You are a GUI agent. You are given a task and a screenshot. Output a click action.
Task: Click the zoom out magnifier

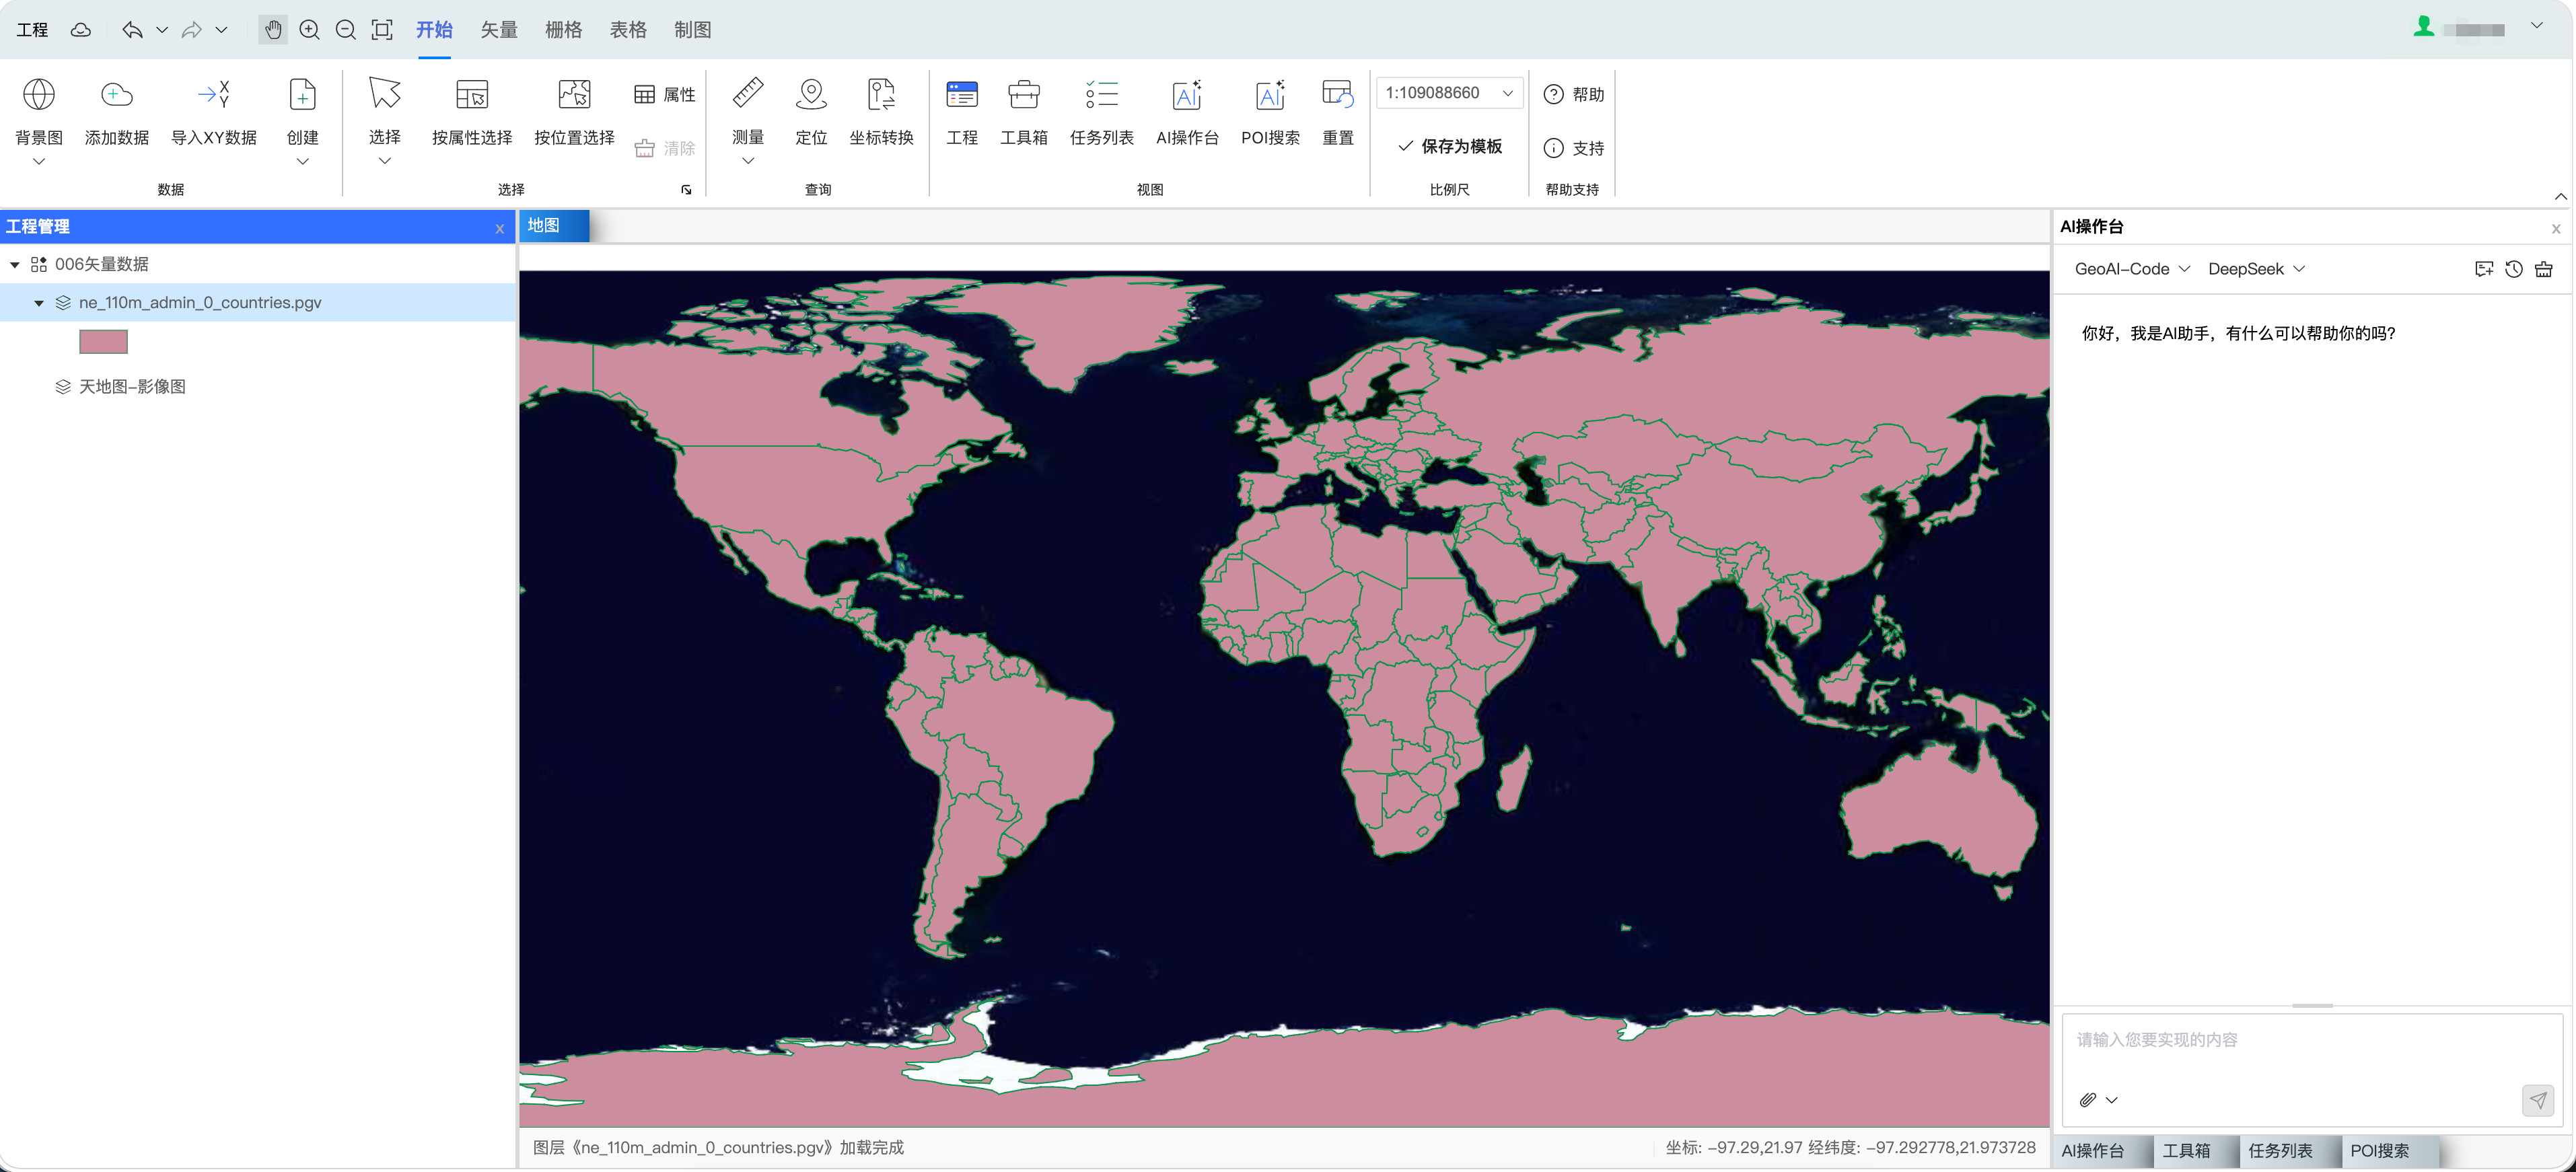(x=346, y=30)
